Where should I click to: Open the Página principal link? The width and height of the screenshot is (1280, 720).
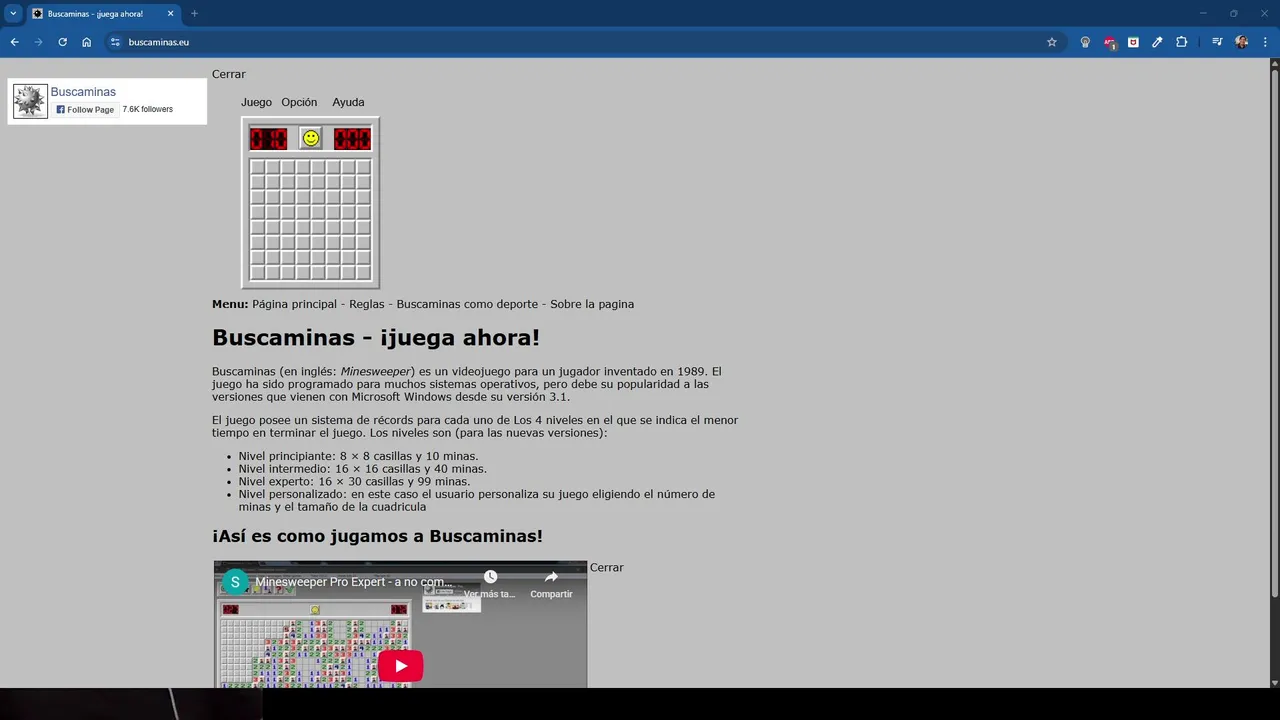pos(294,304)
